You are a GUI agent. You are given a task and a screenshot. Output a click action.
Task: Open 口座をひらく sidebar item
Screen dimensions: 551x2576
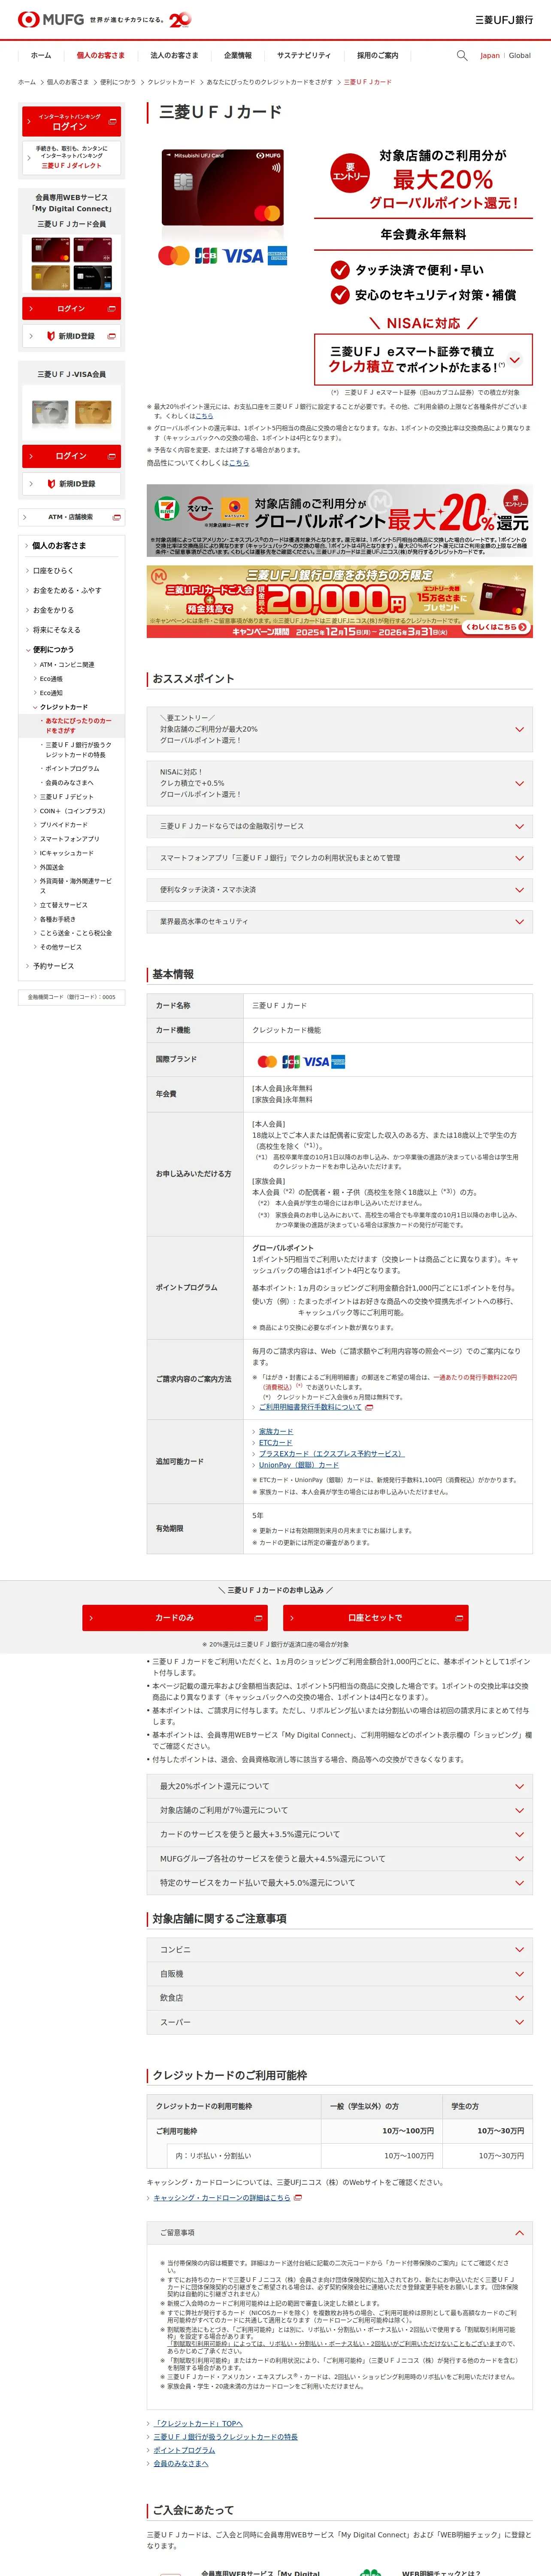tap(54, 571)
